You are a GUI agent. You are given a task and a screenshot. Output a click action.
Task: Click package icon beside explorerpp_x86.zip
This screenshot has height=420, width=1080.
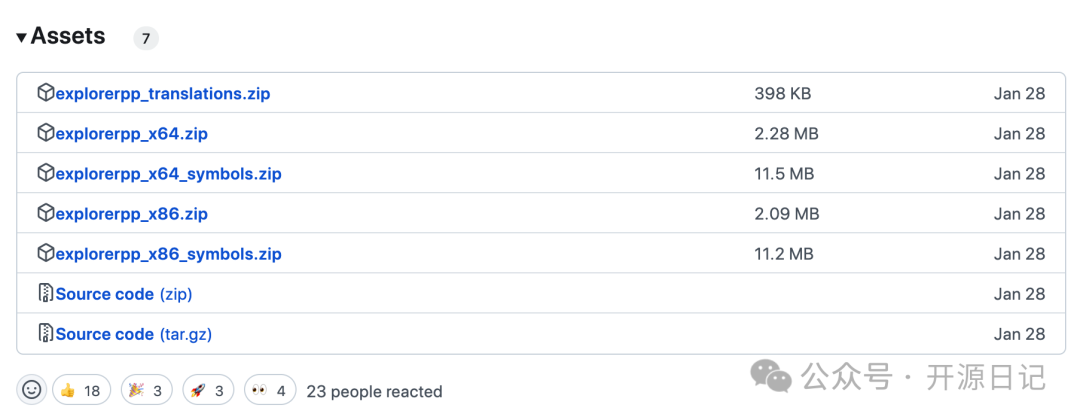pyautogui.click(x=45, y=213)
